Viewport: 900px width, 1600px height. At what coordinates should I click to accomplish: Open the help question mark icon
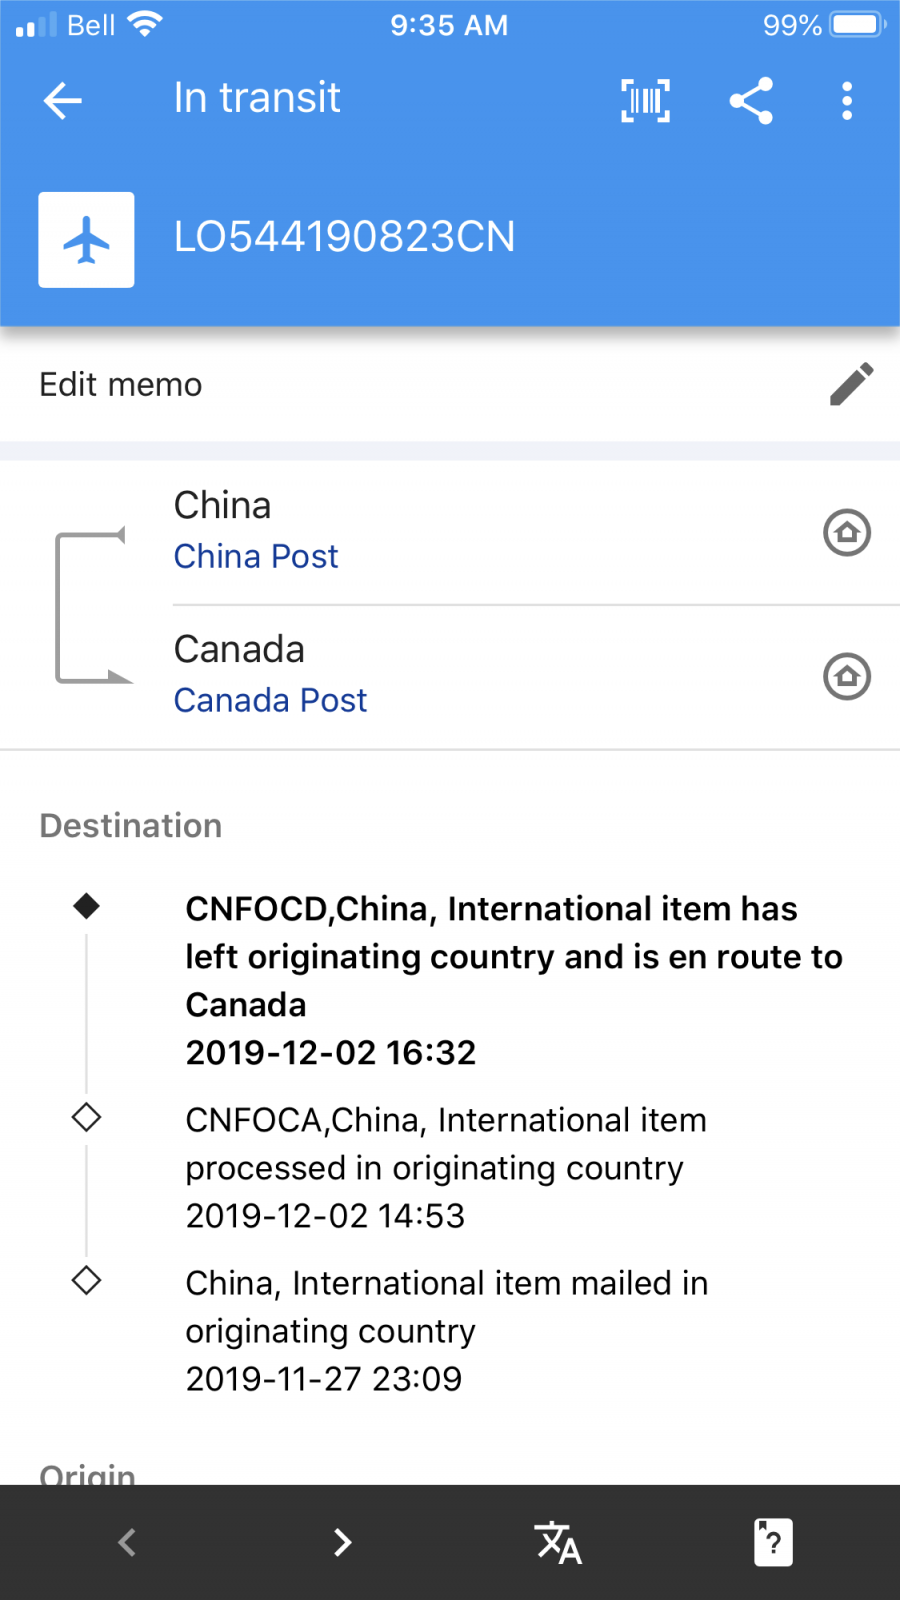coord(772,1542)
